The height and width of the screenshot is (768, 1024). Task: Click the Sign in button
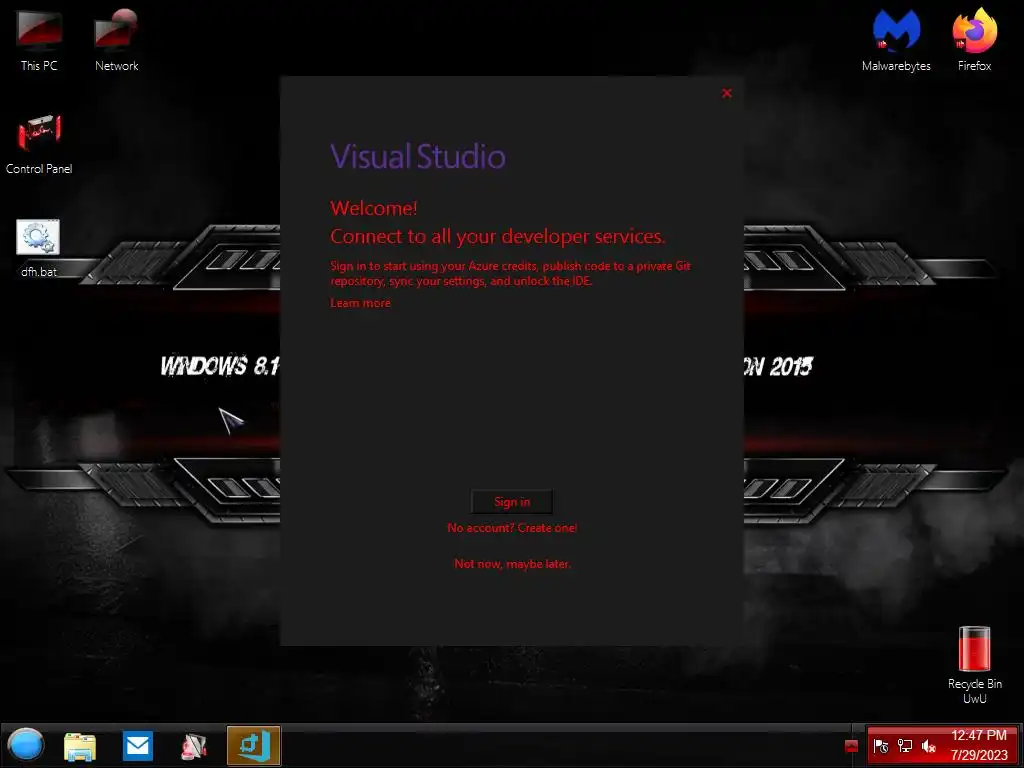tap(512, 502)
